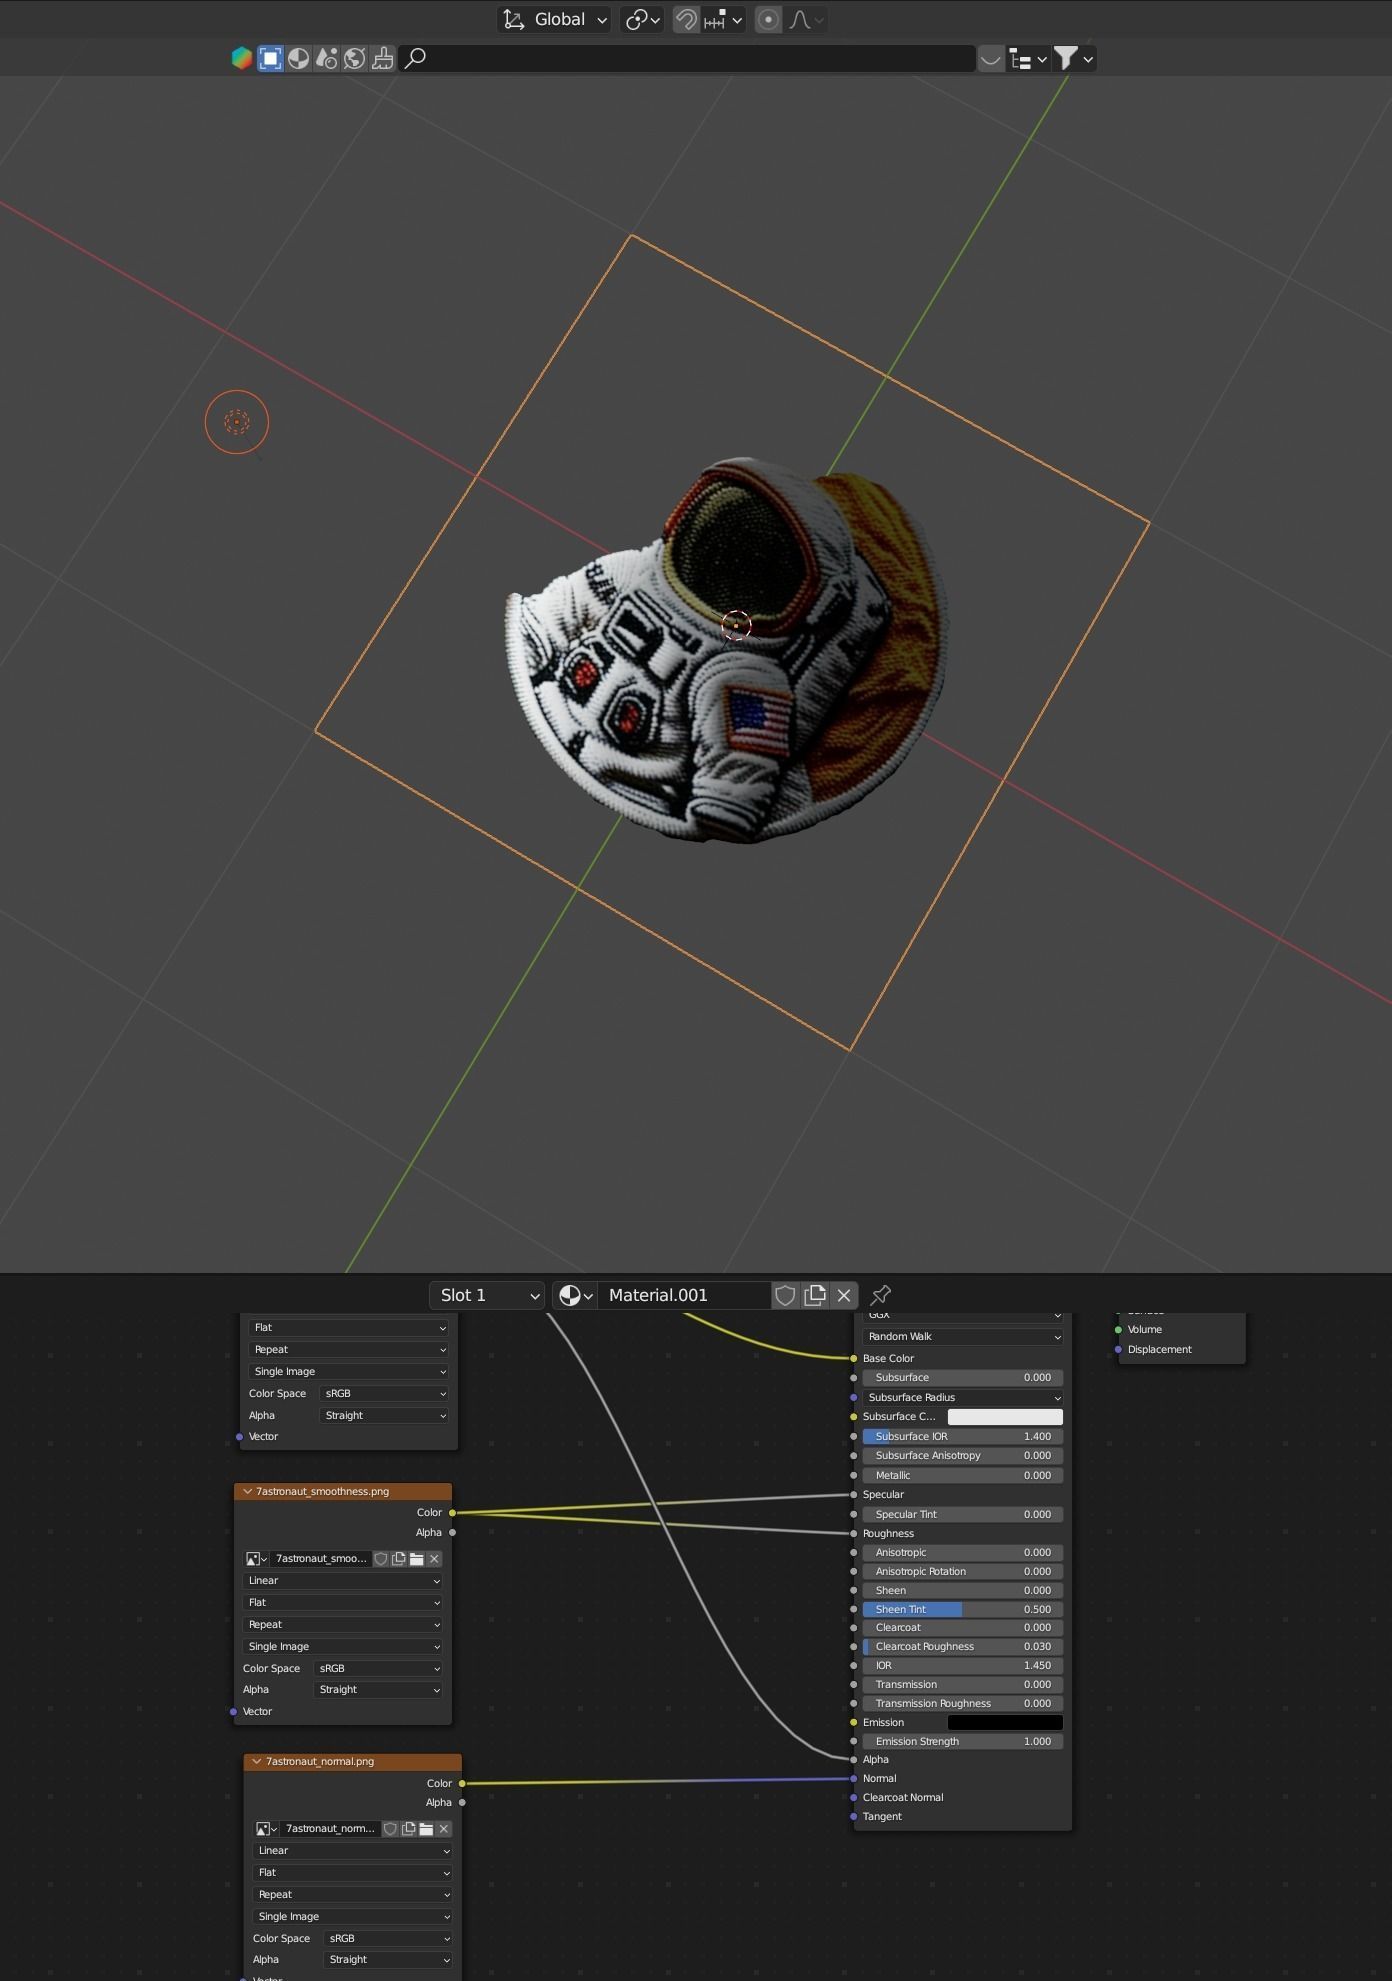The image size is (1392, 1981).
Task: Collapse the 7astronaut_normal.png node
Action: [257, 1761]
